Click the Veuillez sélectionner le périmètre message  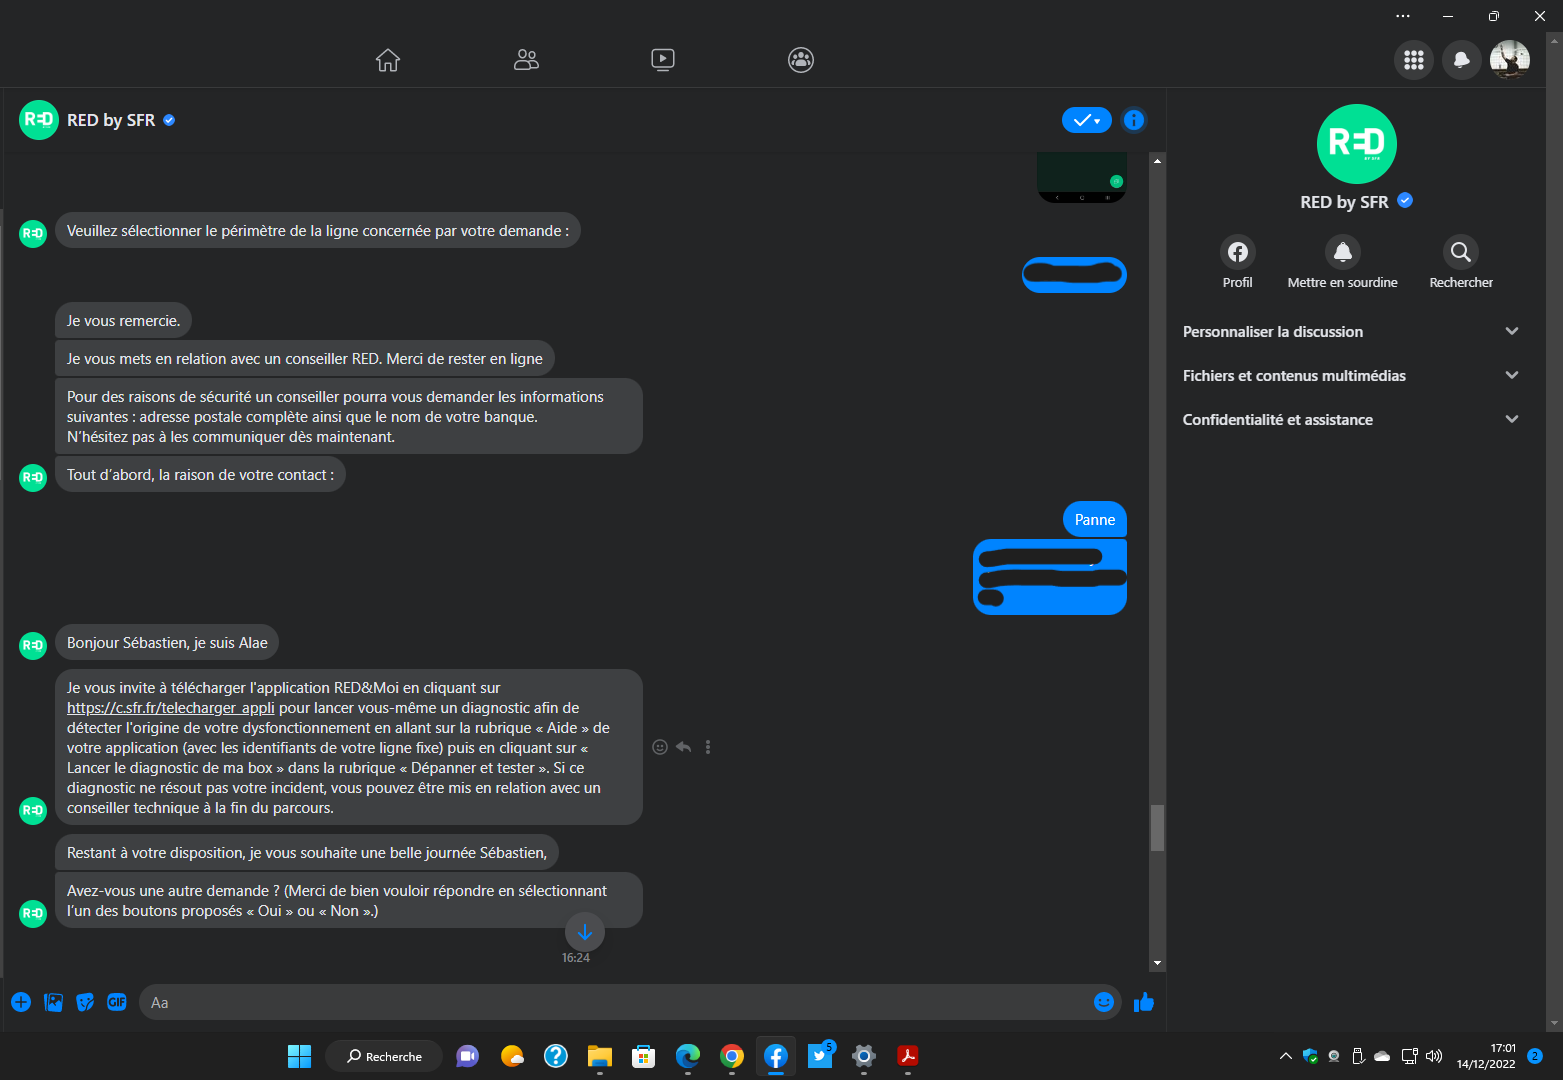[318, 231]
